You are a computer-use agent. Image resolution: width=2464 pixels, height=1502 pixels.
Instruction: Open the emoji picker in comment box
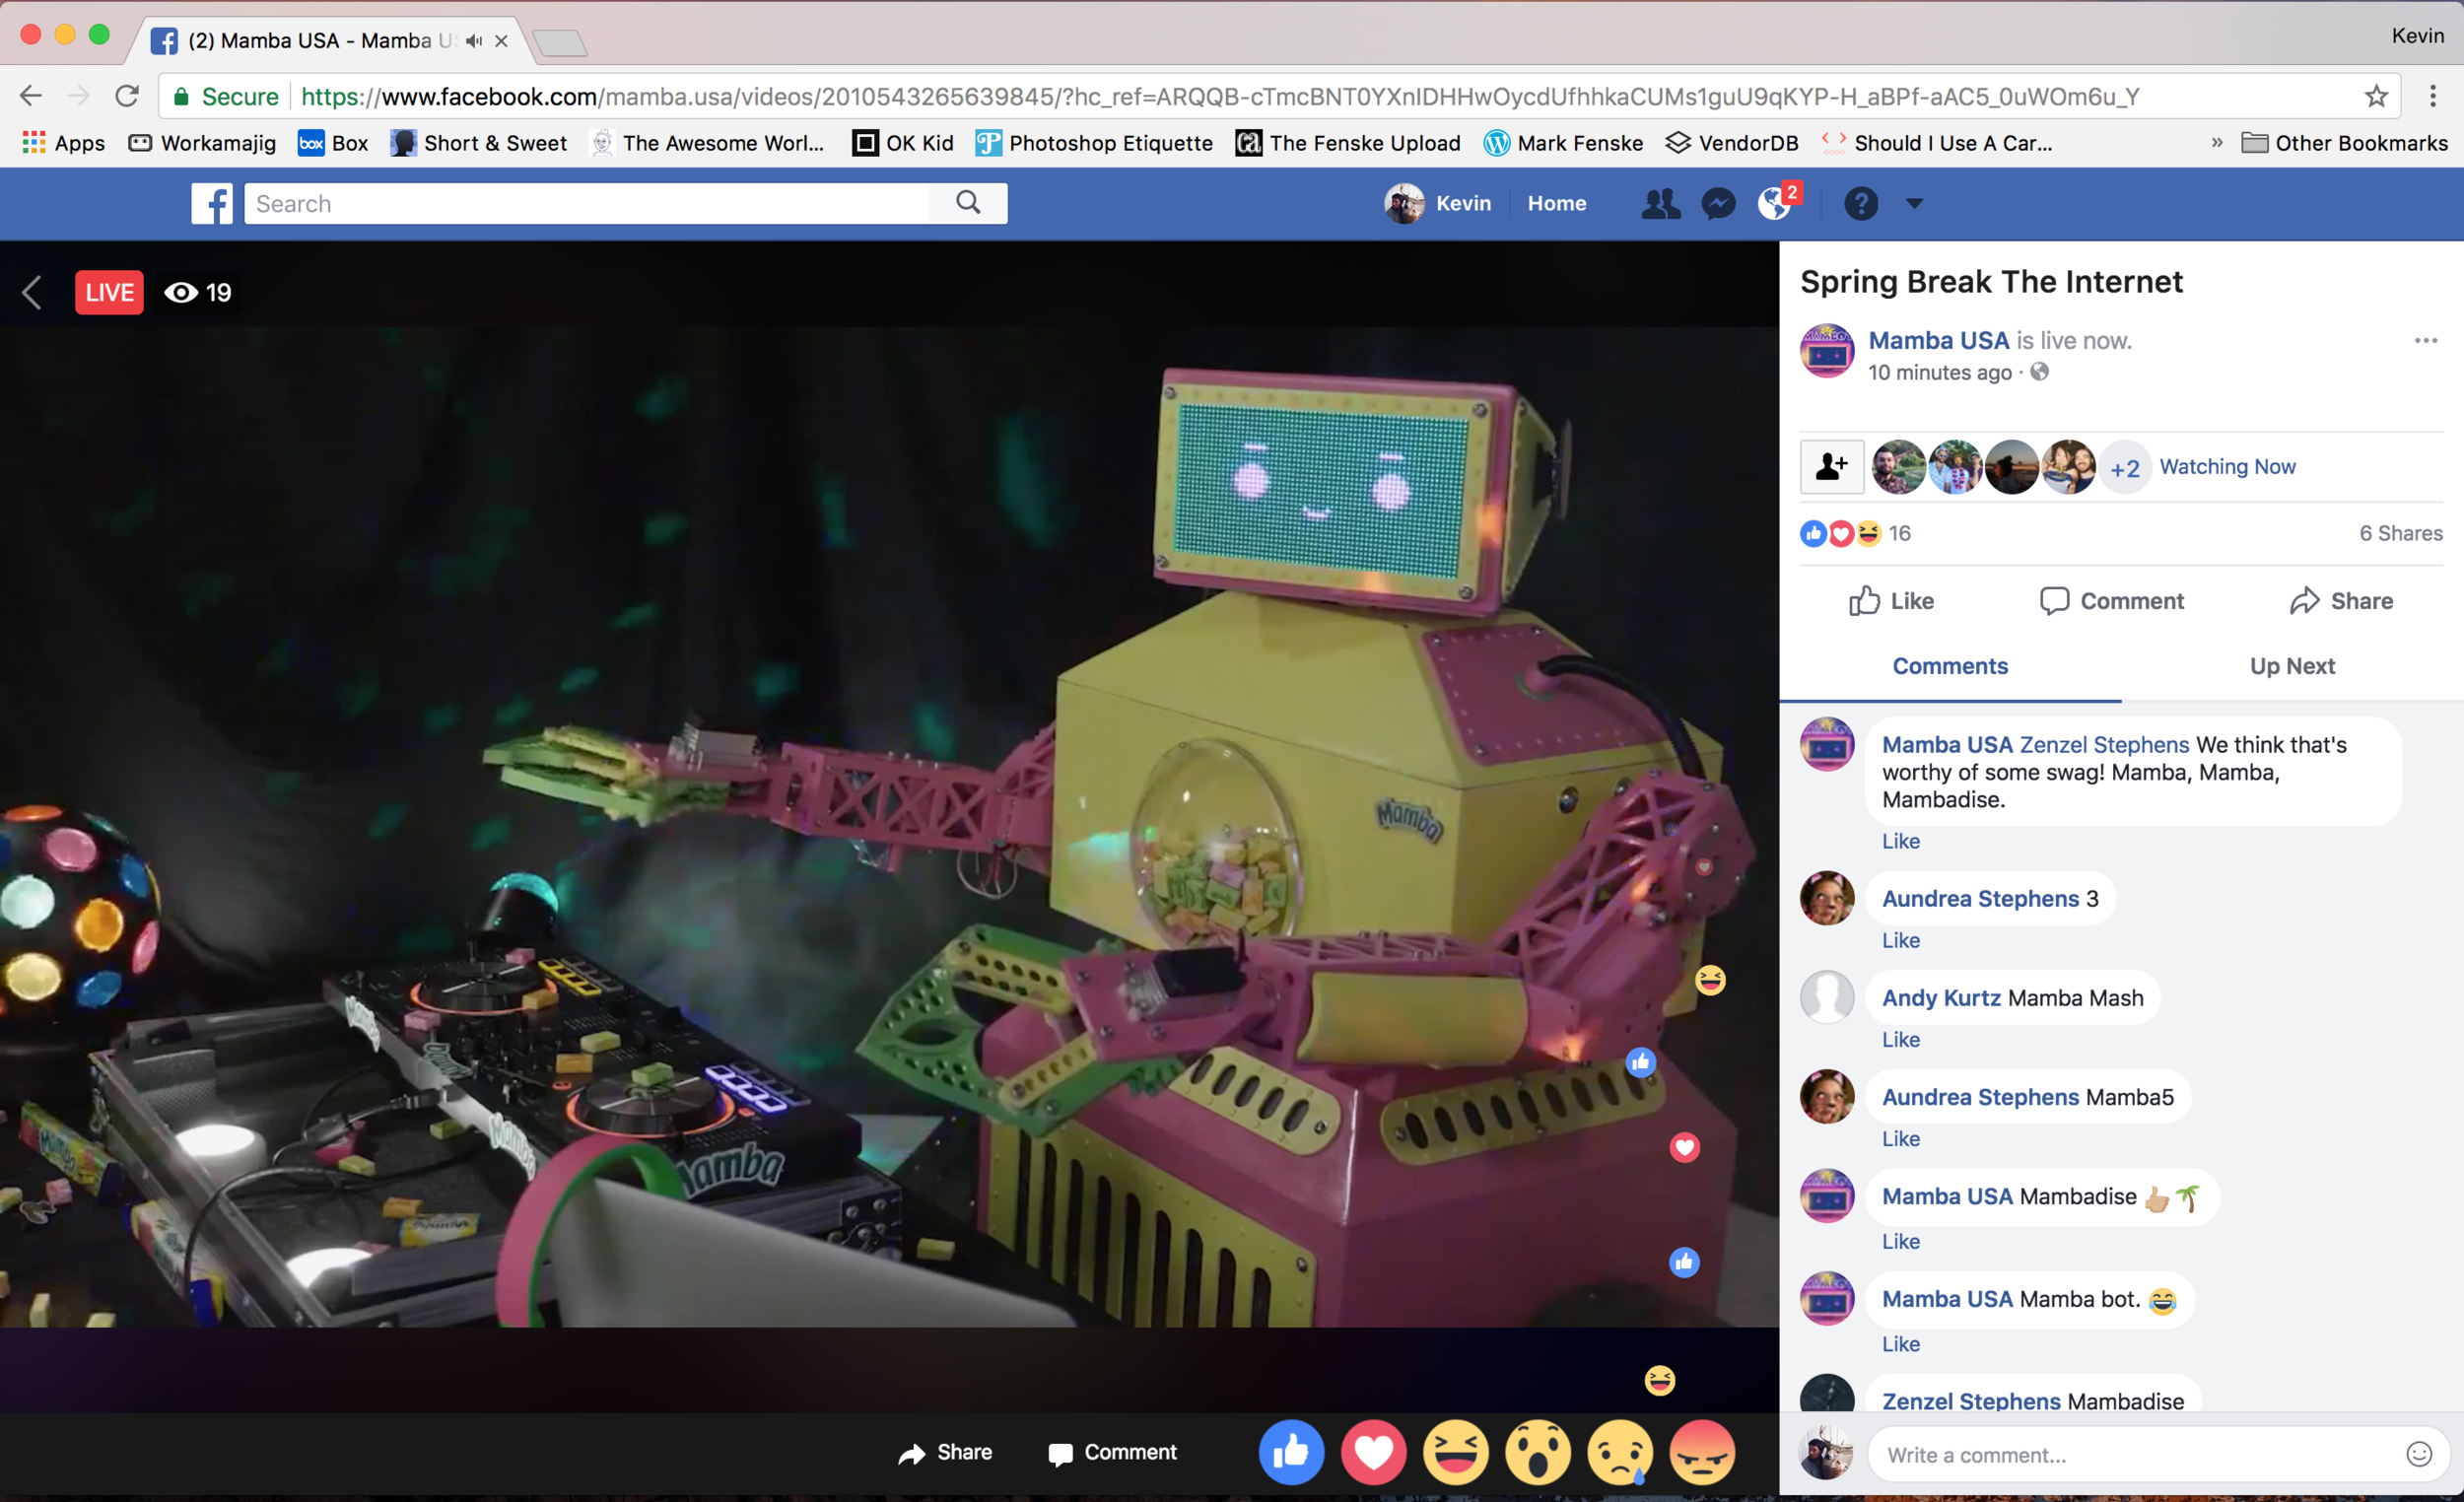[2418, 1455]
